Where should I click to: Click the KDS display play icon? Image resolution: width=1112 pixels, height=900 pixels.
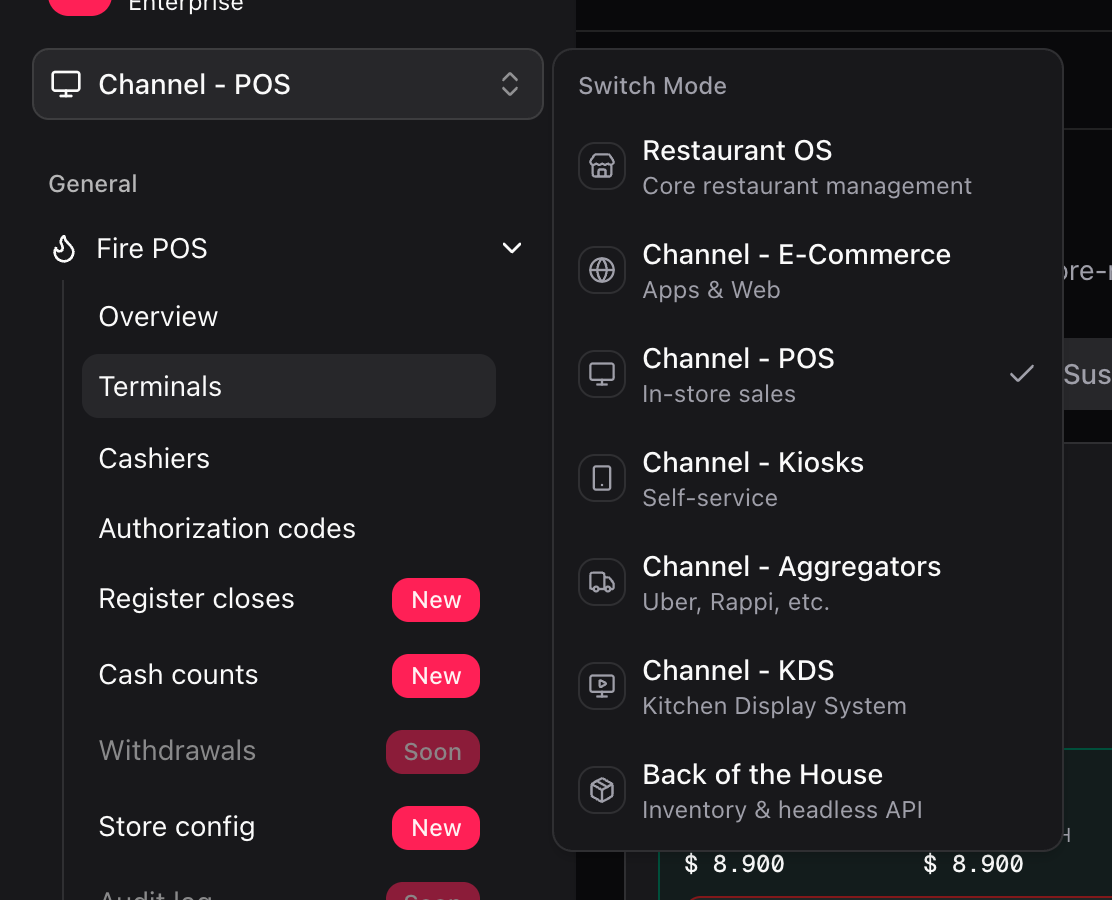pos(602,686)
